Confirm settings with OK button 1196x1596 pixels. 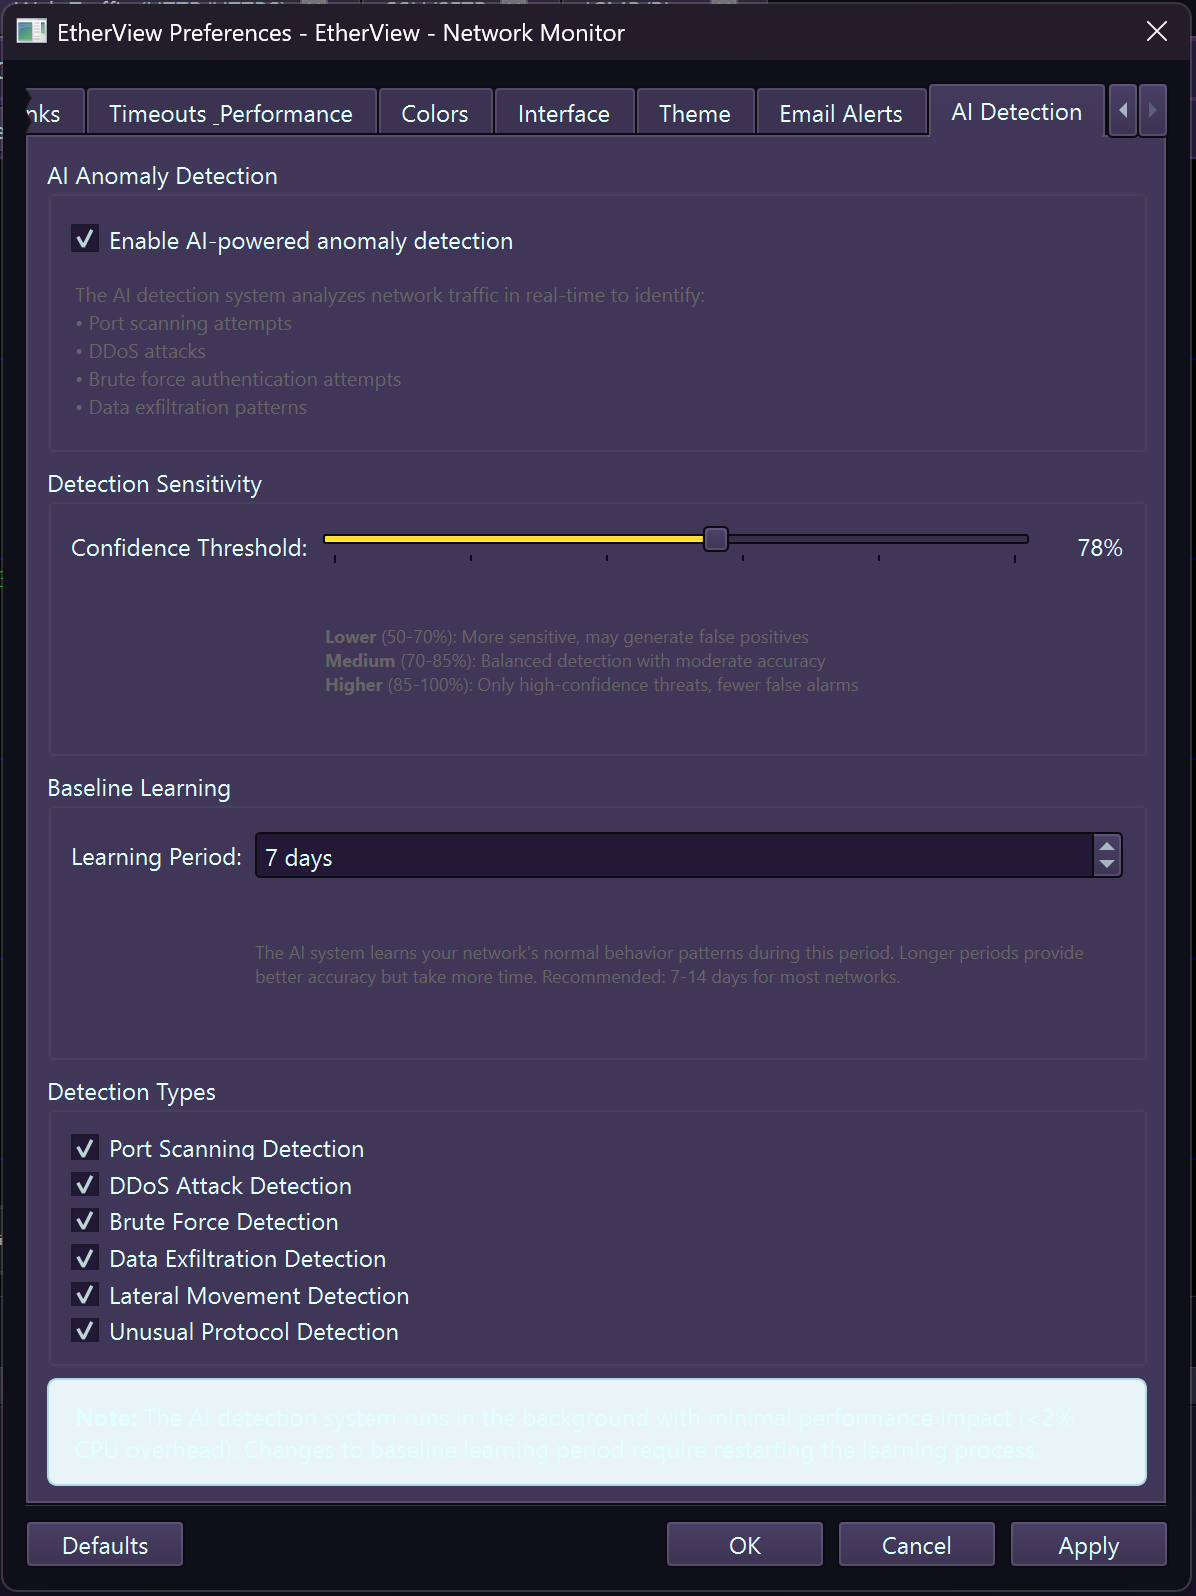coord(745,1545)
